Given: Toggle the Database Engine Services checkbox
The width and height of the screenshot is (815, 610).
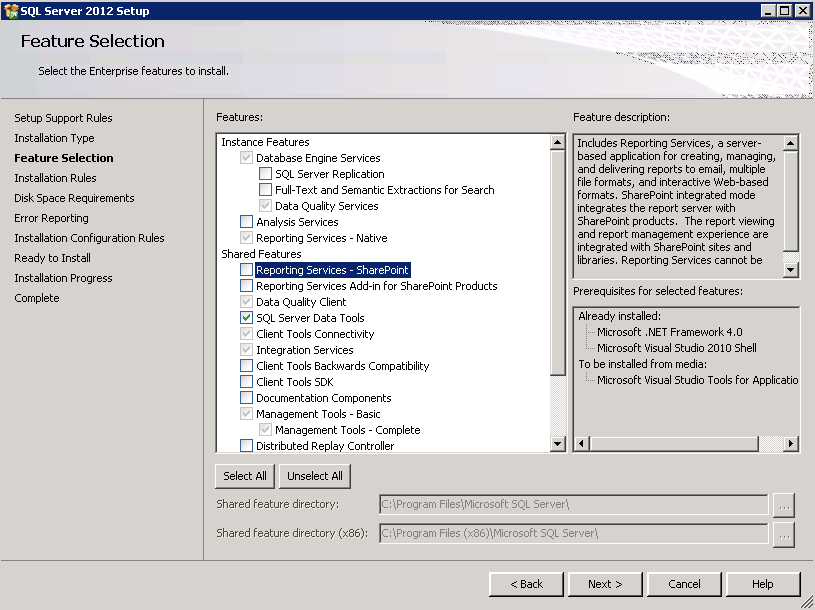Looking at the screenshot, I should tap(246, 158).
